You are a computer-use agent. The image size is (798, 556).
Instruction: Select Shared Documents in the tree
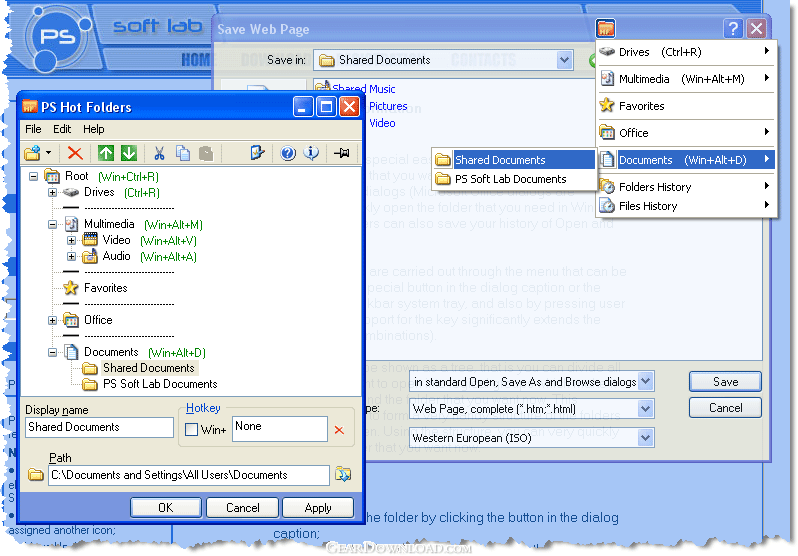[149, 368]
